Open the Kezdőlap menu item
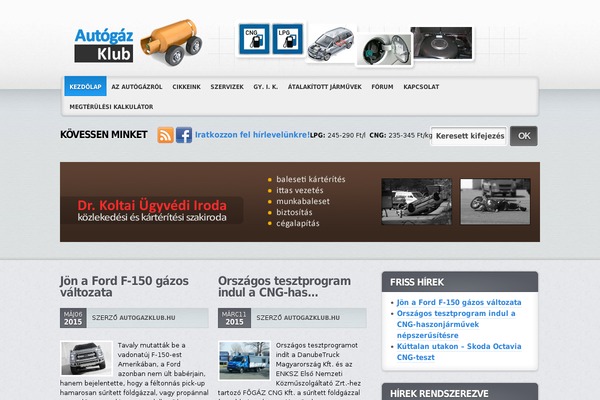 pyautogui.click(x=85, y=87)
